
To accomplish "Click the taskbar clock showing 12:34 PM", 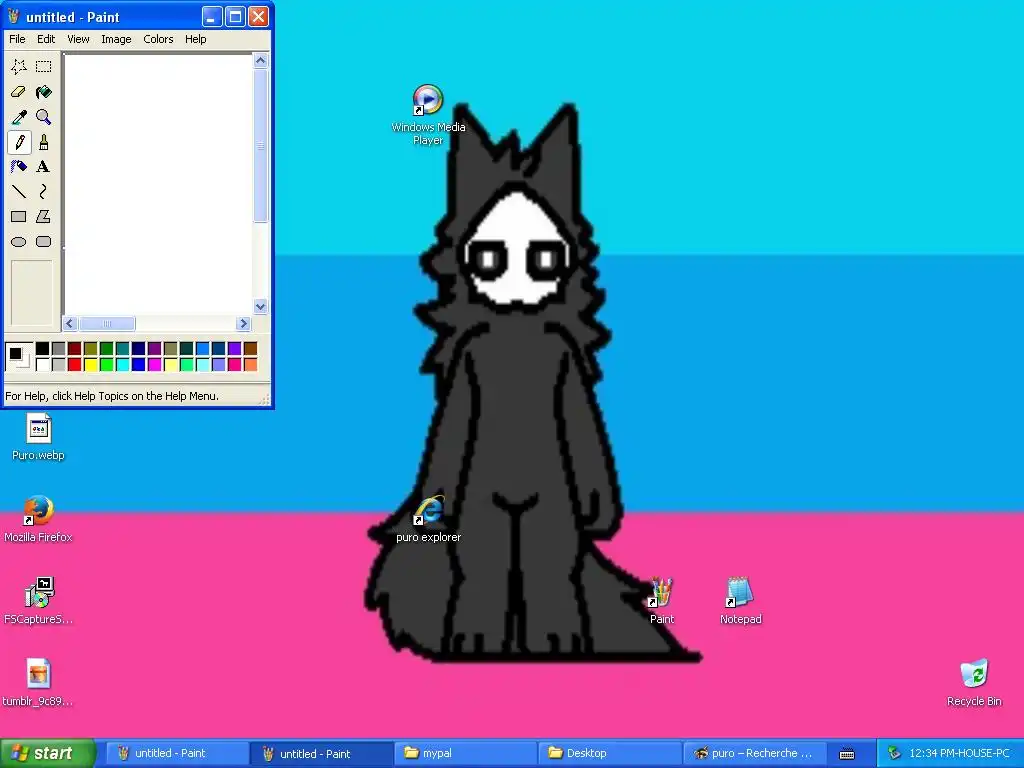I will coord(959,754).
